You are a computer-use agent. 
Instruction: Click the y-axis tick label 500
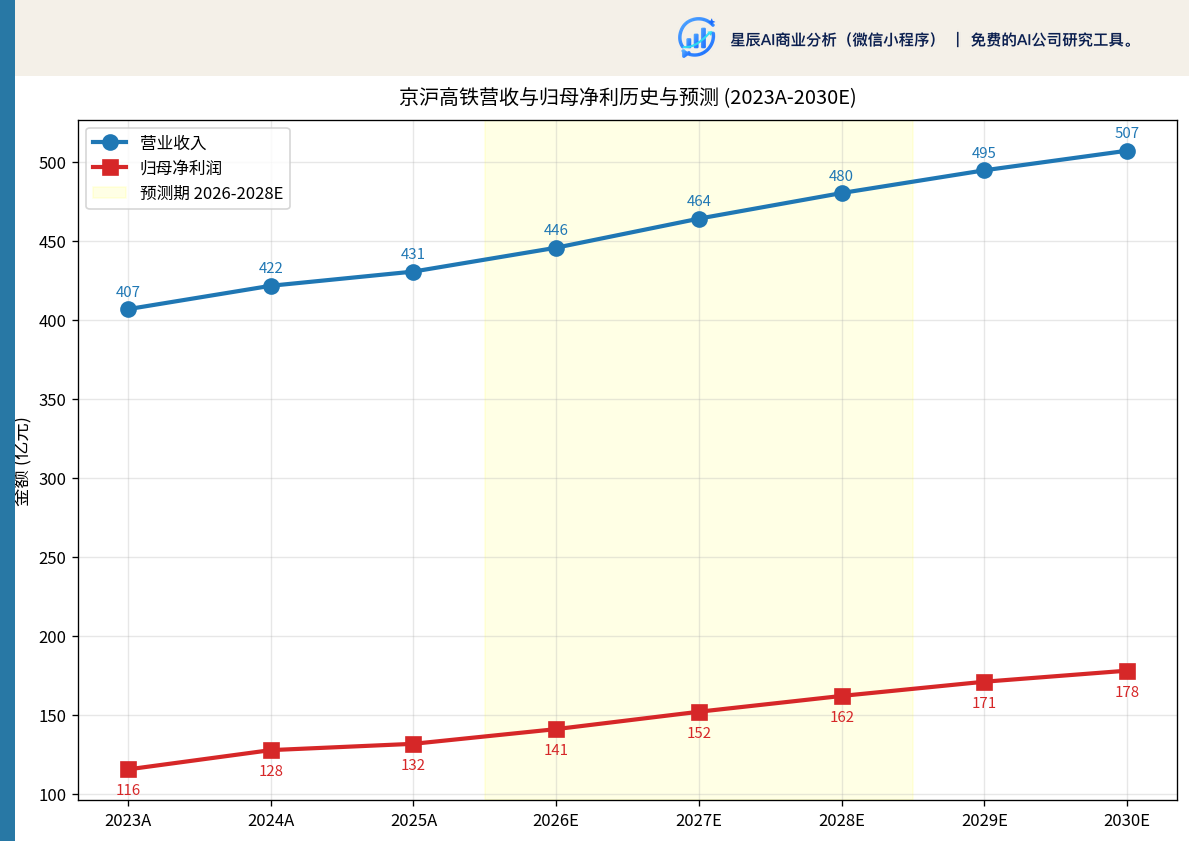pyautogui.click(x=52, y=163)
